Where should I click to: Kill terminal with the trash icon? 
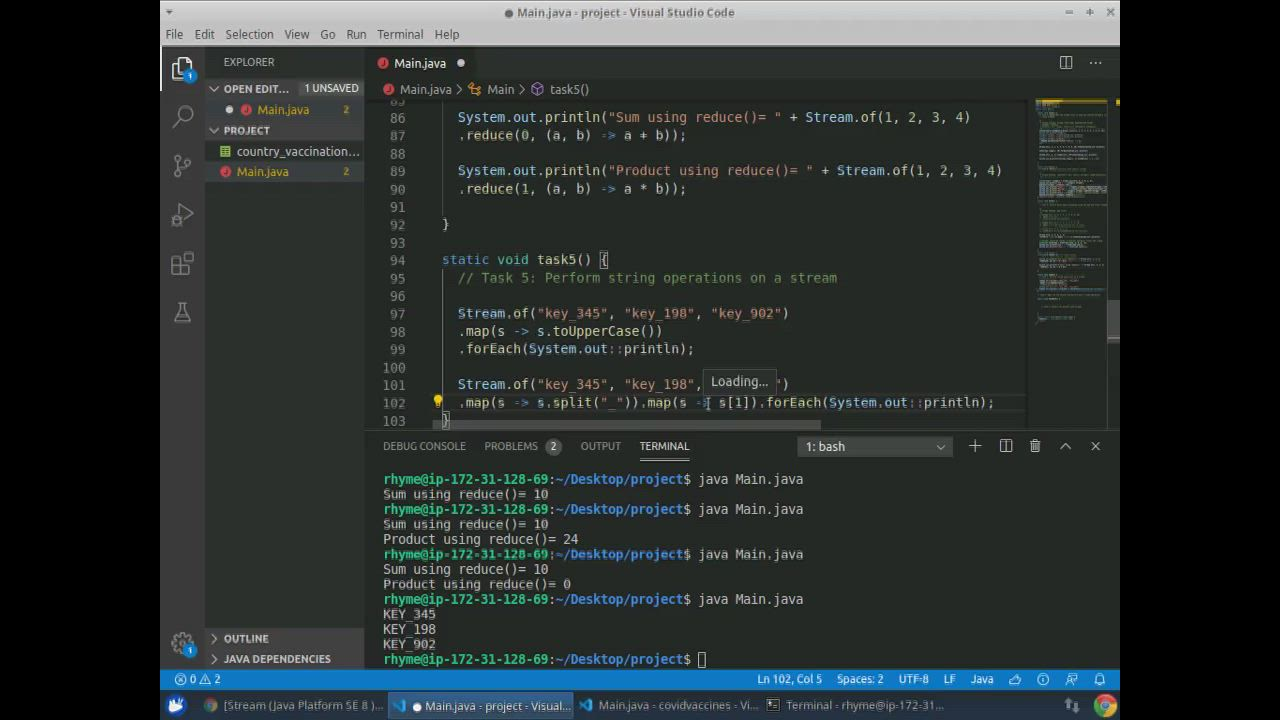(1035, 446)
